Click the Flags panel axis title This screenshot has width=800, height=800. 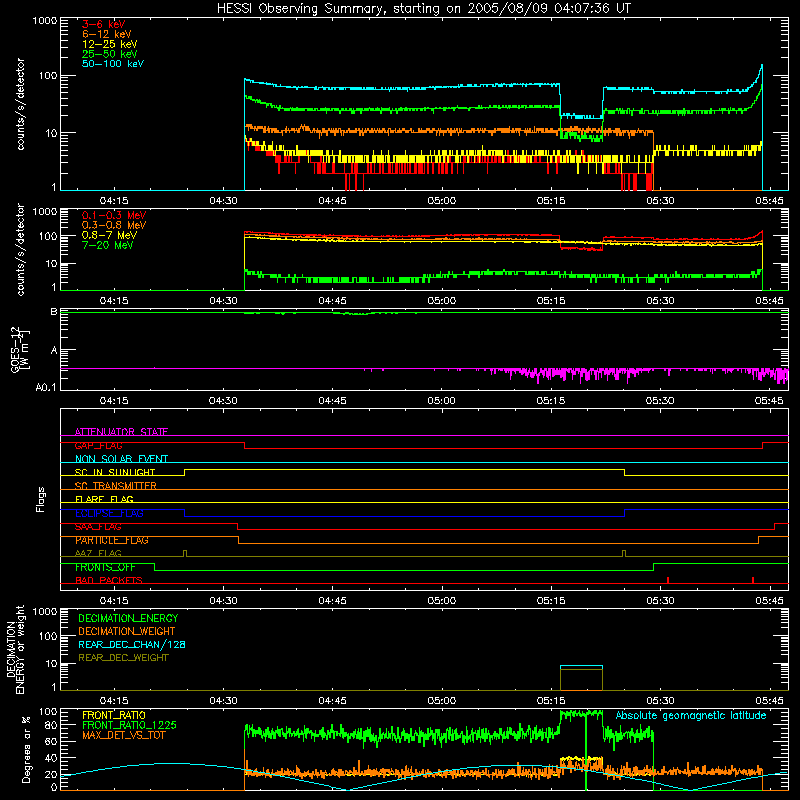point(41,499)
